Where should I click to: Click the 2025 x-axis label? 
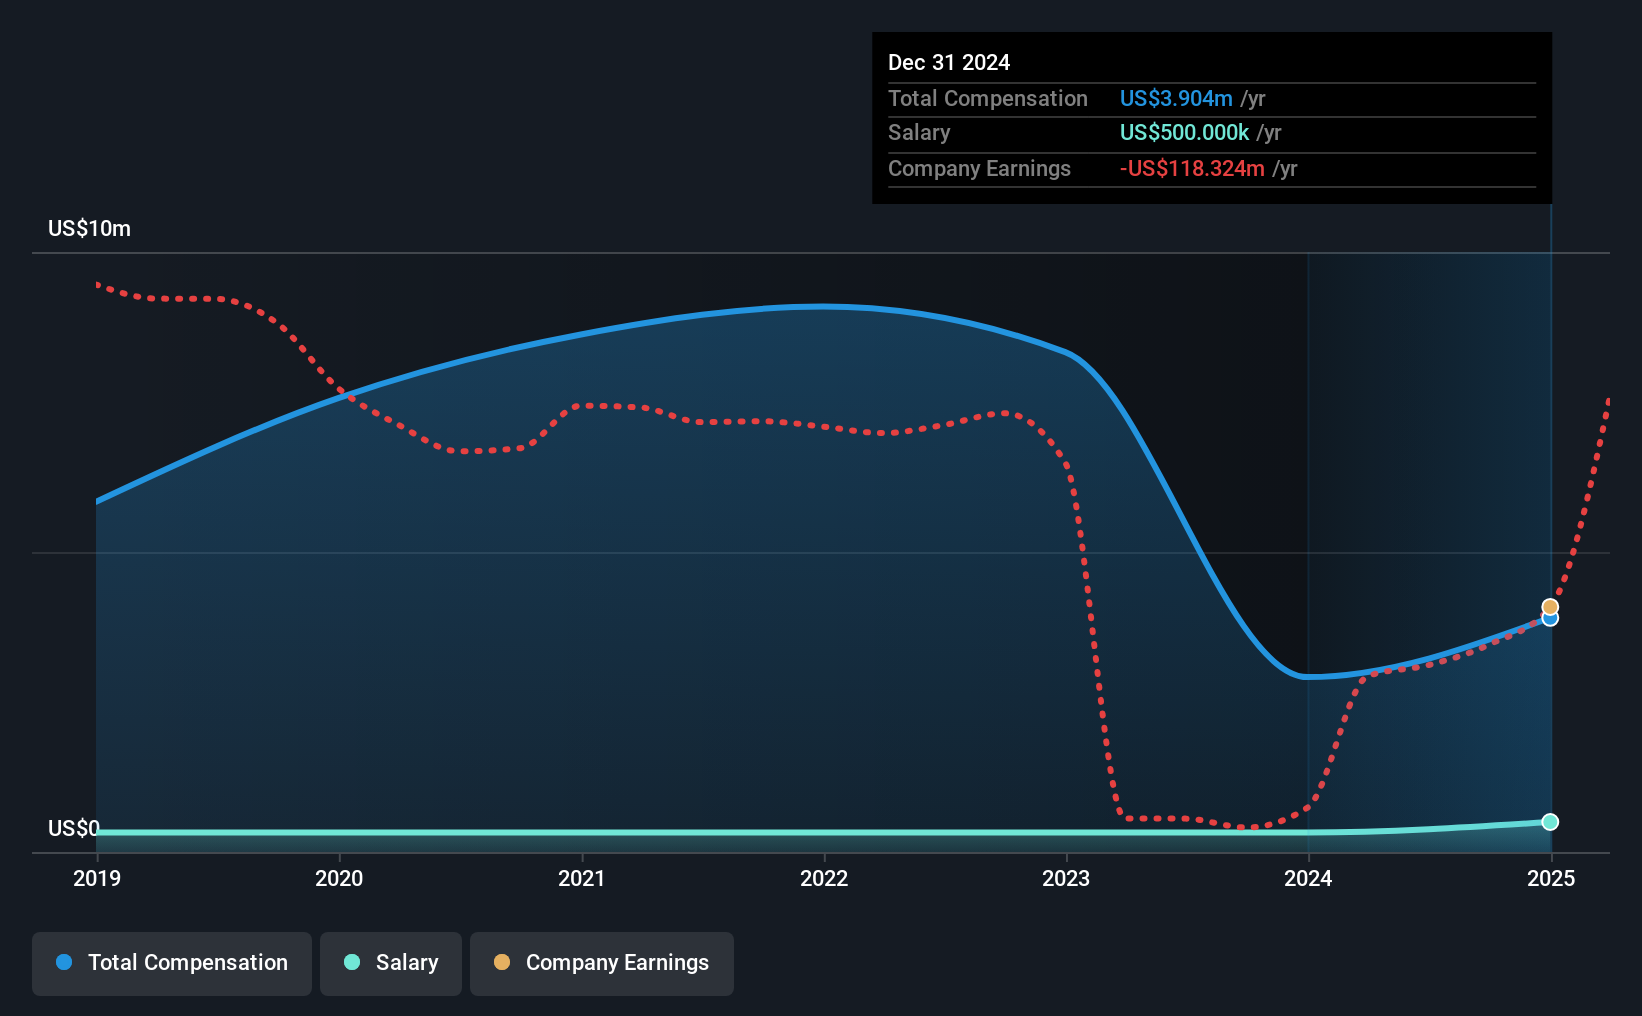coord(1551,878)
